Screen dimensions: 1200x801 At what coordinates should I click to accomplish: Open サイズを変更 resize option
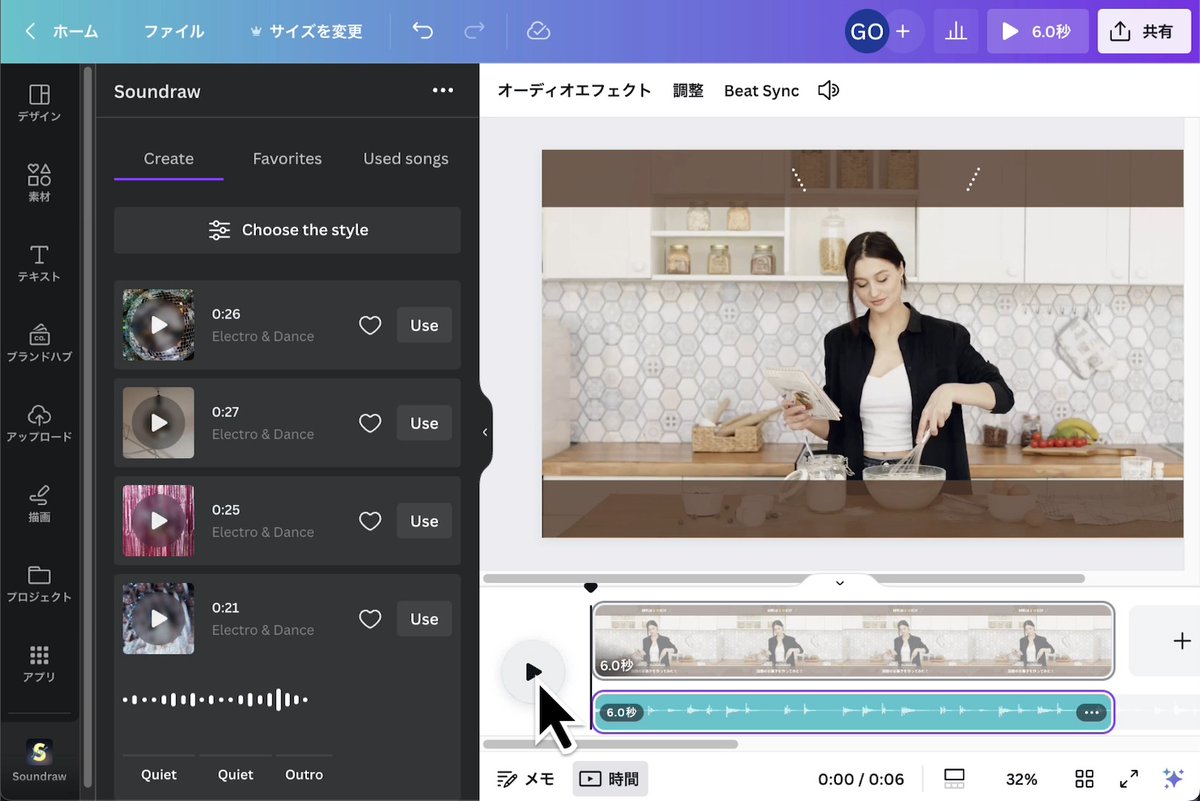(306, 31)
